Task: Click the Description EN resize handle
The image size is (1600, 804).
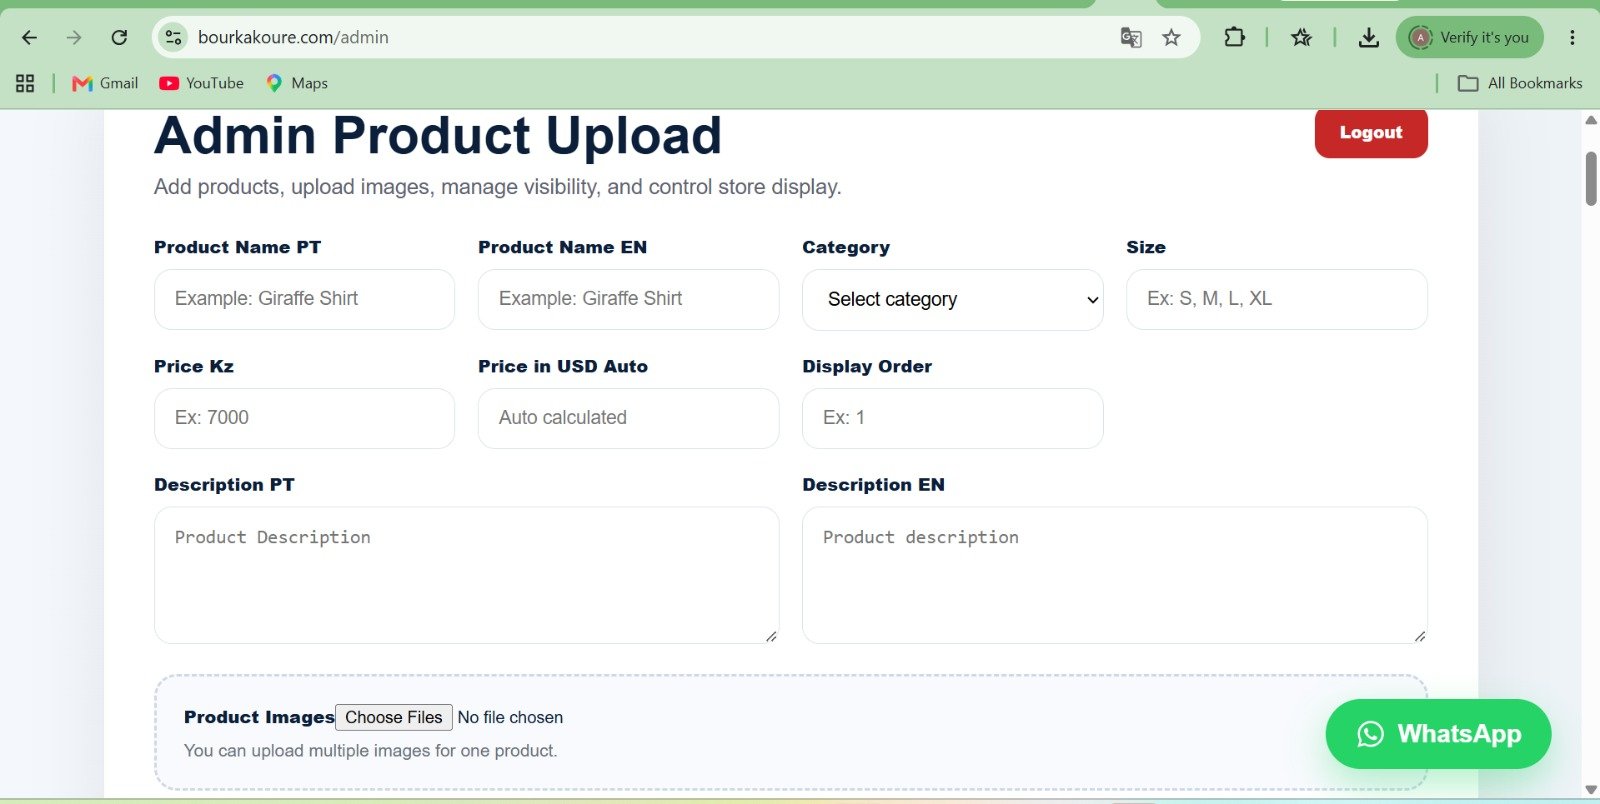Action: 1419,636
